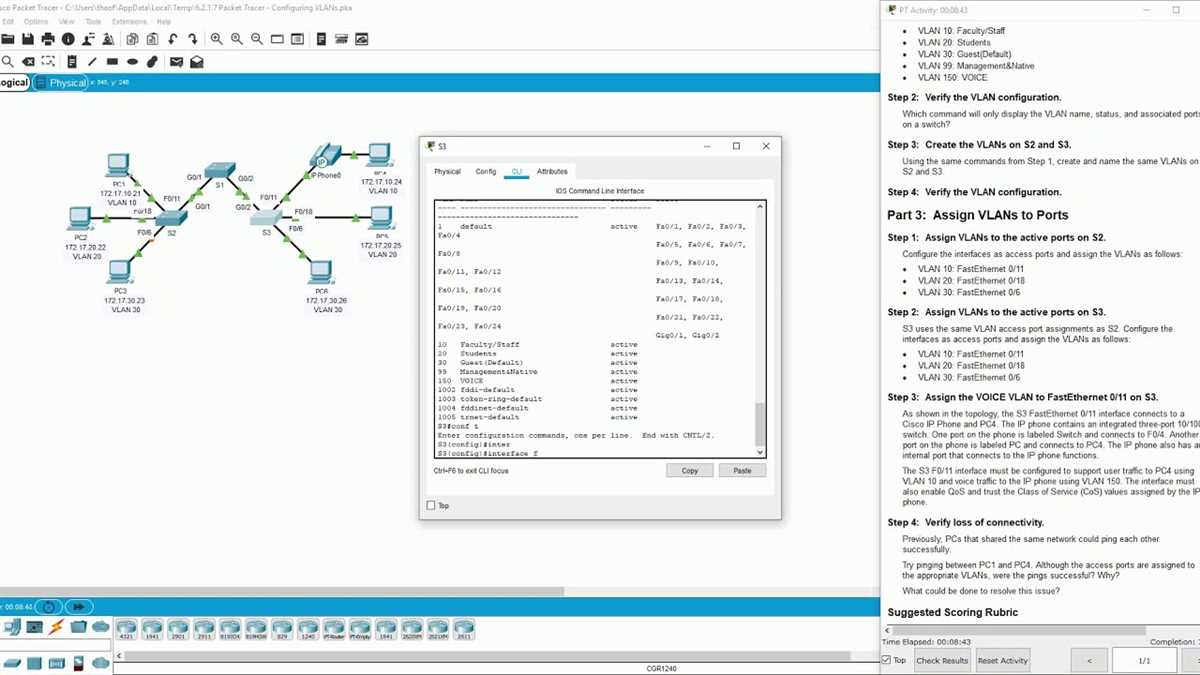The width and height of the screenshot is (1200, 675).
Task: Select the Inspect magnifier tool
Action: point(7,62)
